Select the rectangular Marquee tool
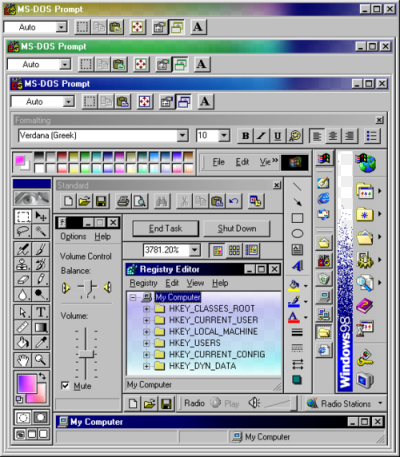The width and height of the screenshot is (400, 457). 23,216
